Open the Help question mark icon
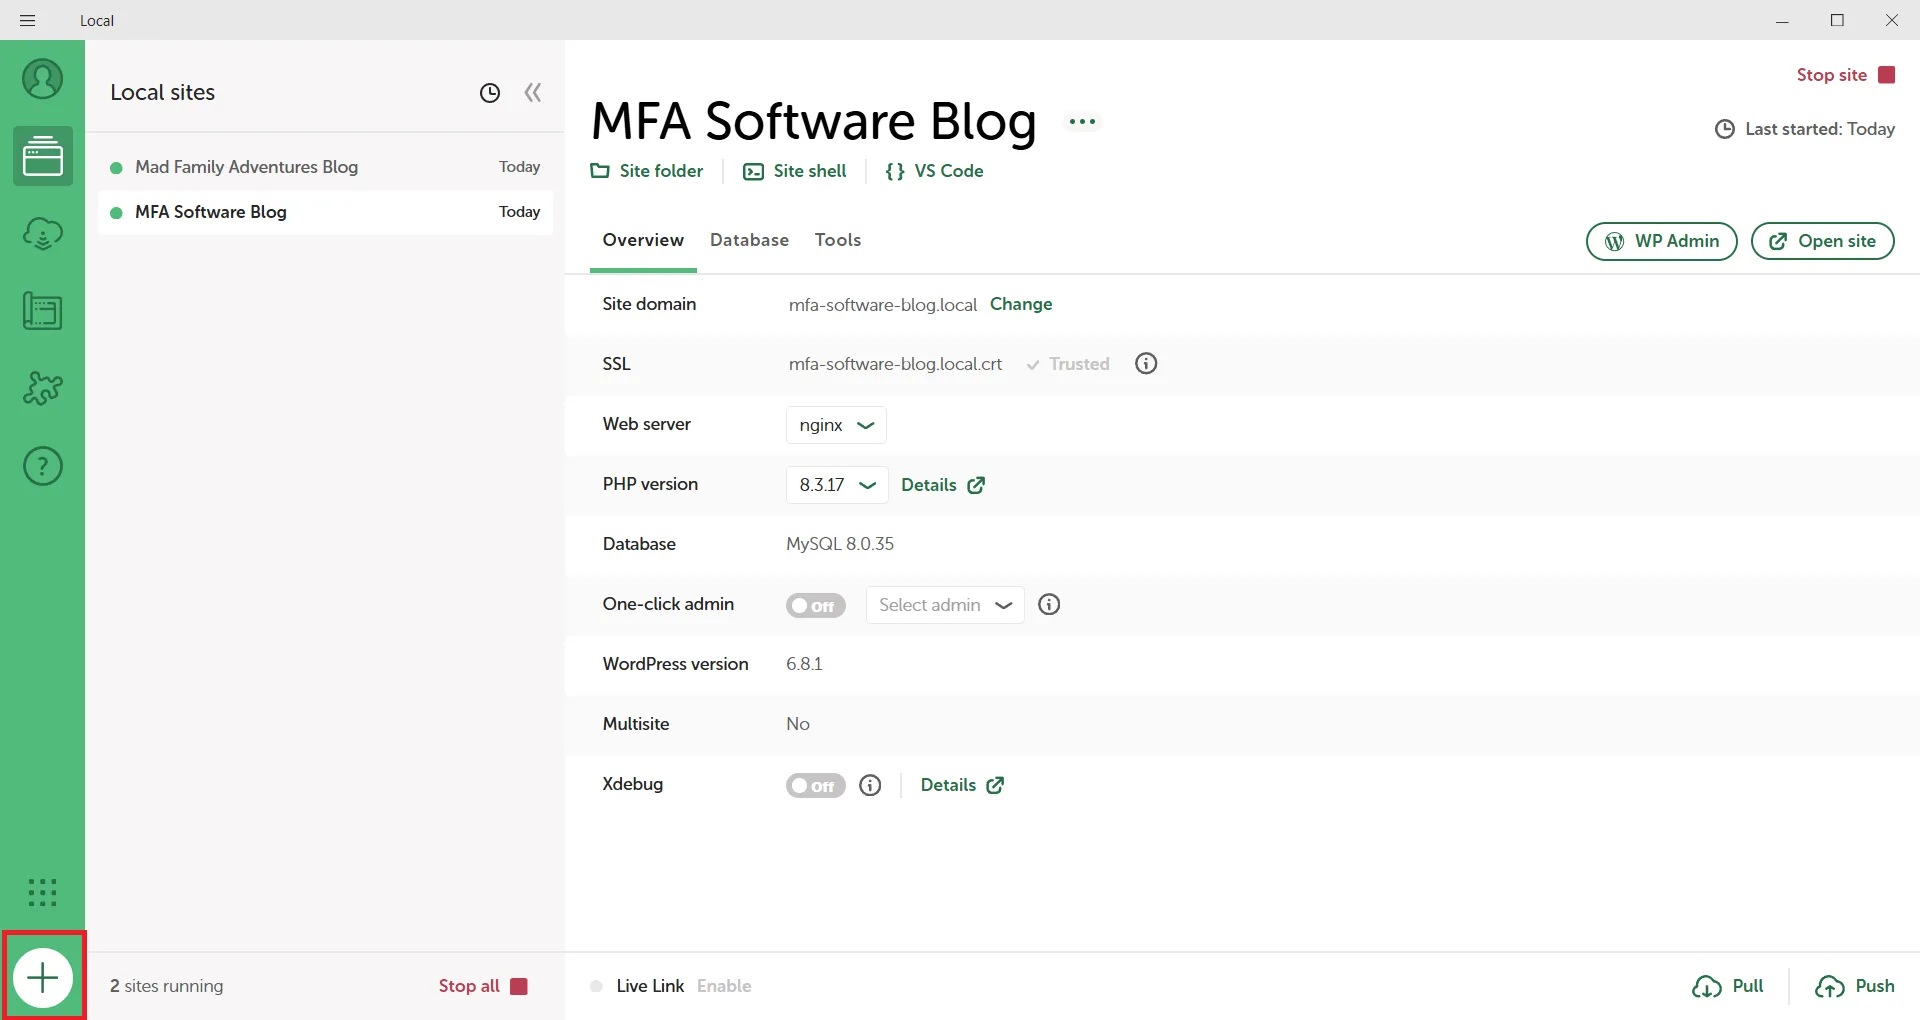The image size is (1920, 1020). click(x=42, y=466)
